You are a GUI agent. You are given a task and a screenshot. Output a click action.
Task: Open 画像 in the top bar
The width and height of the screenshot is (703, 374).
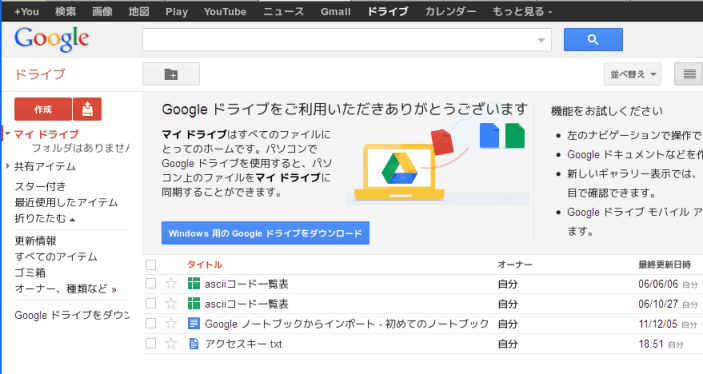(x=102, y=12)
